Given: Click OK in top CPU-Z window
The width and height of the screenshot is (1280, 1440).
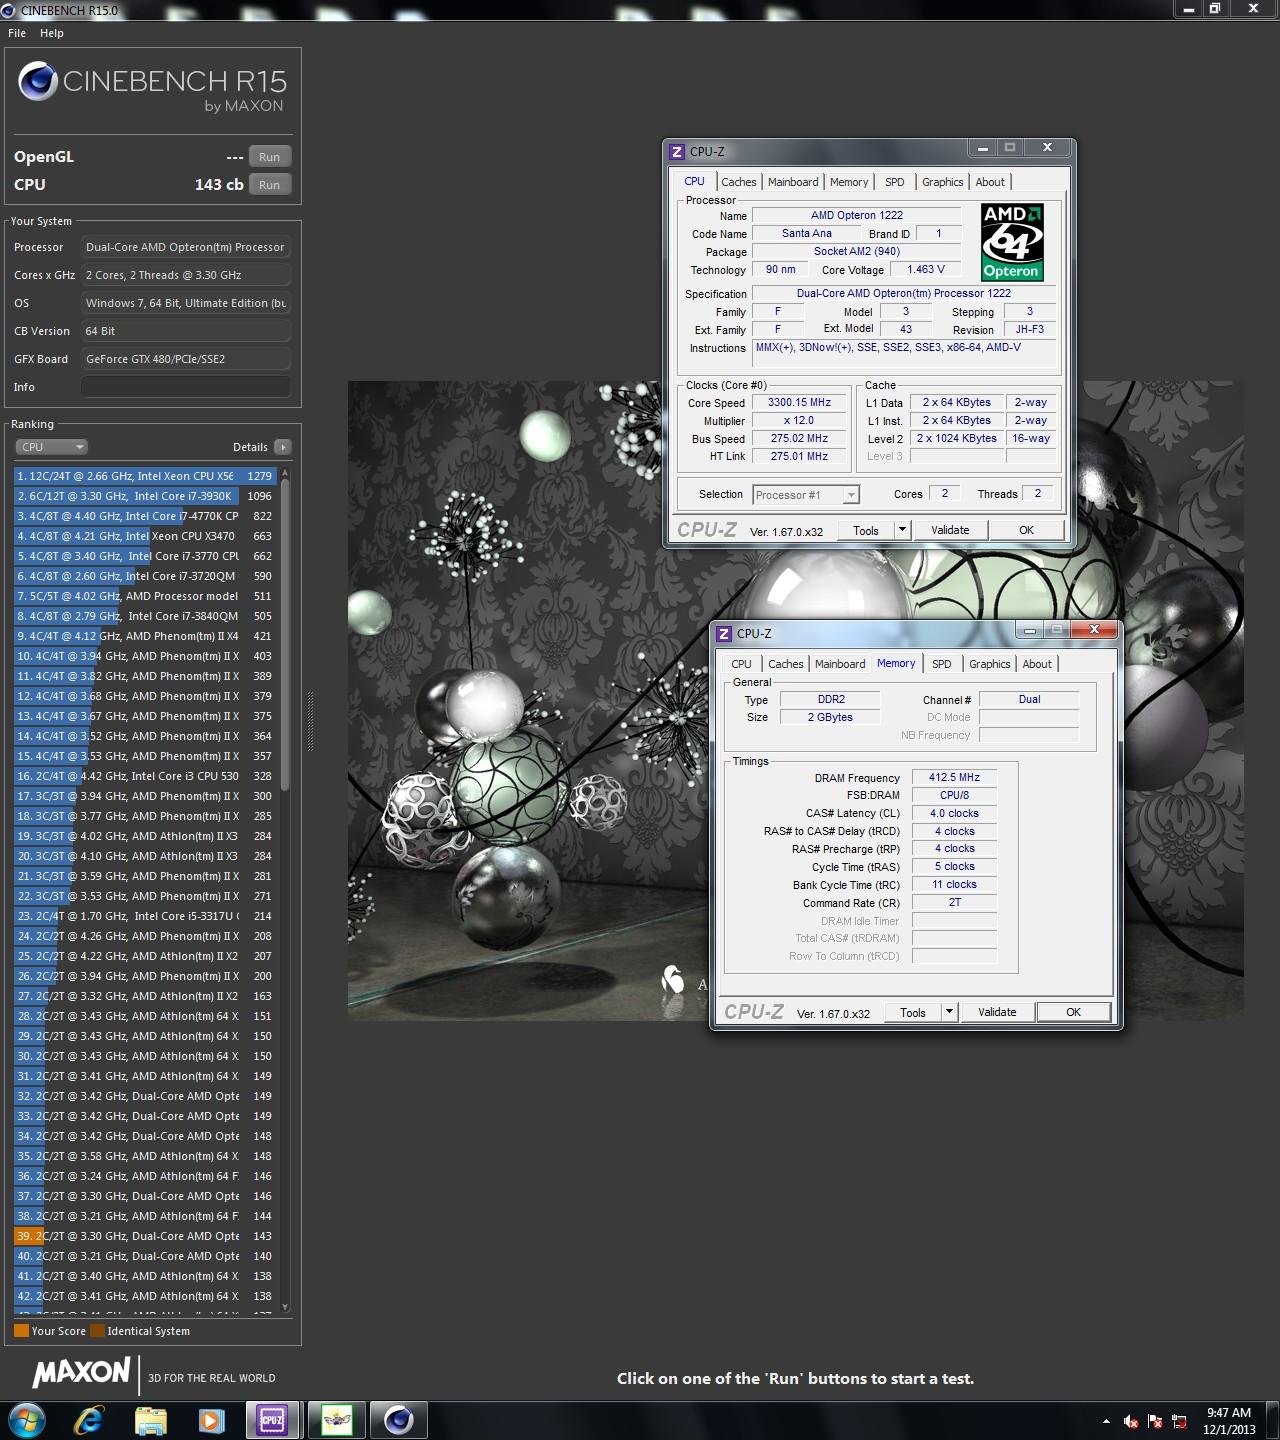Looking at the screenshot, I should 1026,530.
